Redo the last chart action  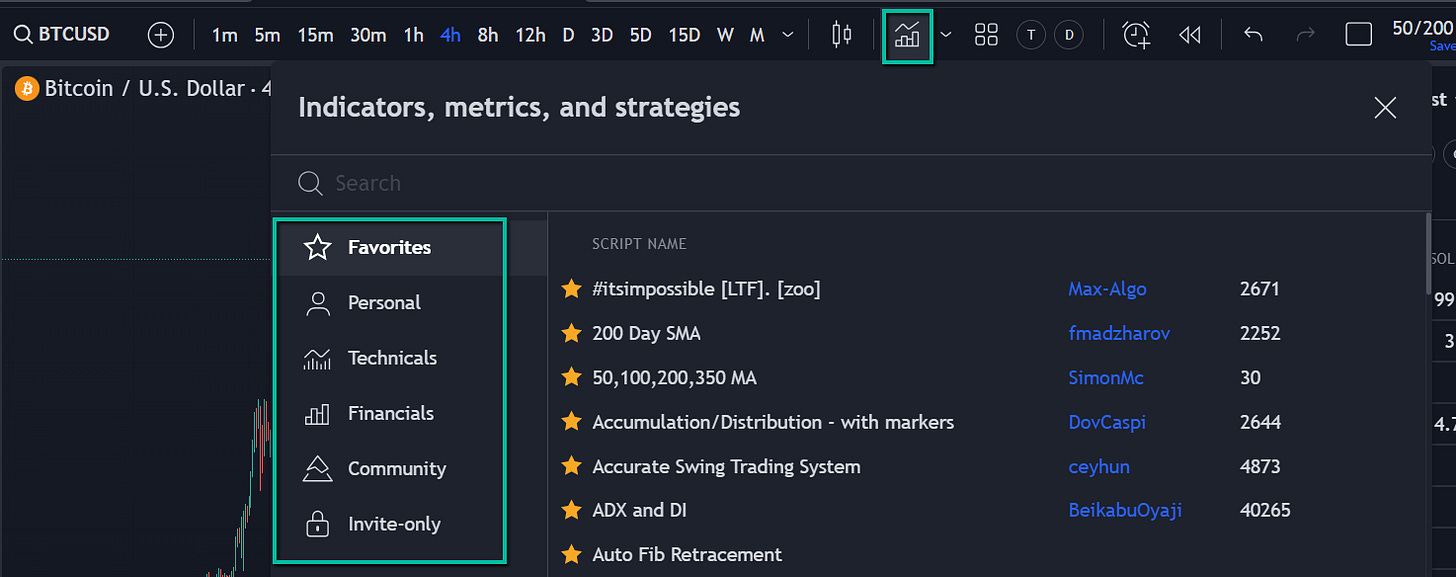tap(1305, 34)
